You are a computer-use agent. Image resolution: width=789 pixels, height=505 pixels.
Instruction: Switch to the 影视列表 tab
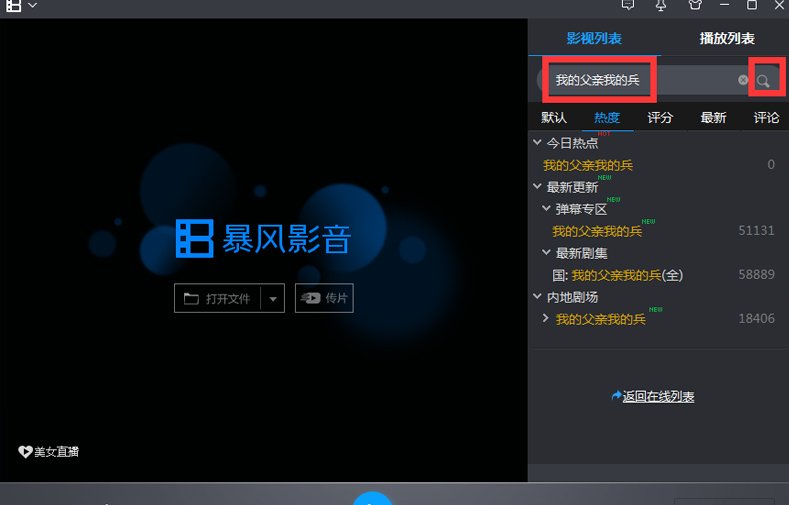click(594, 38)
